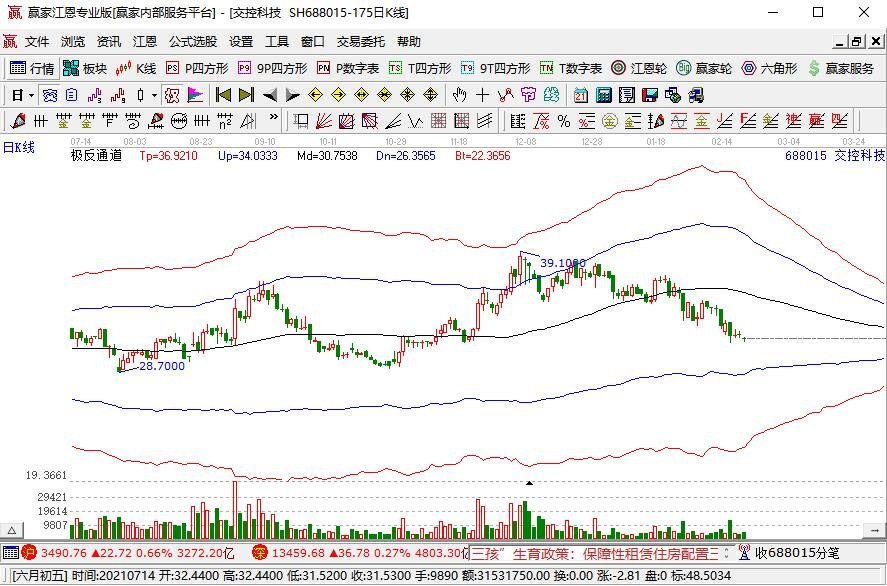887x586 pixels.
Task: Click the yellow left-arrow diamond icon
Action: coord(315,95)
